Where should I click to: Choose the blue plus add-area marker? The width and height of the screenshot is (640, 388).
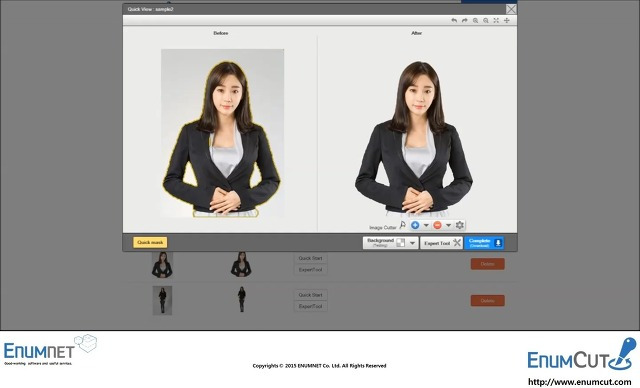point(415,225)
